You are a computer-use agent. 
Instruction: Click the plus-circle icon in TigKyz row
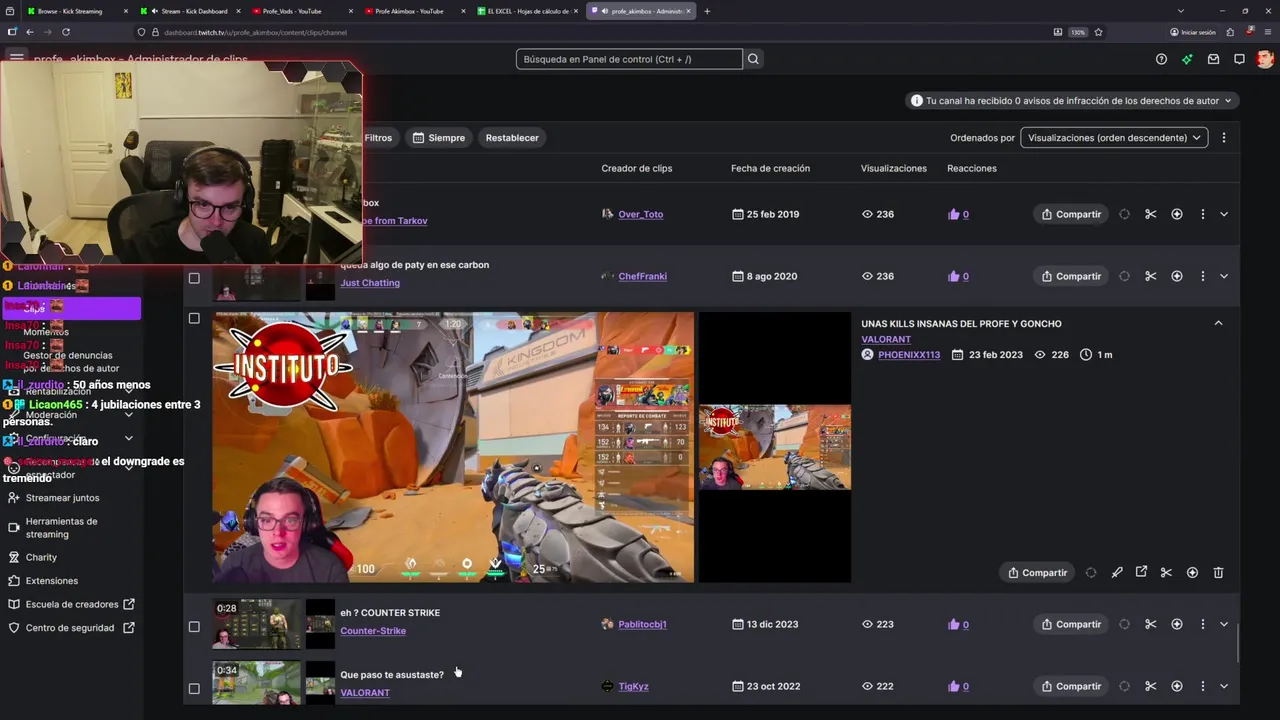(1177, 686)
